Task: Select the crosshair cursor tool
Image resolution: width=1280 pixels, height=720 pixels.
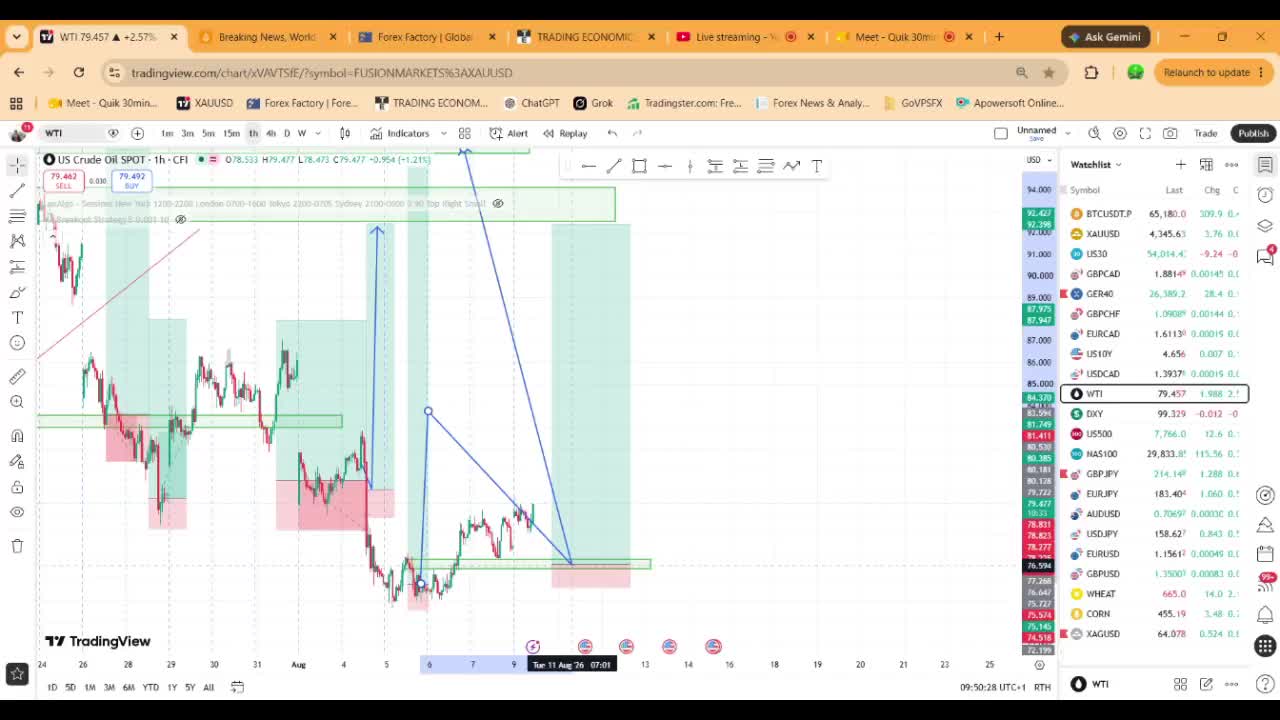Action: point(17,166)
